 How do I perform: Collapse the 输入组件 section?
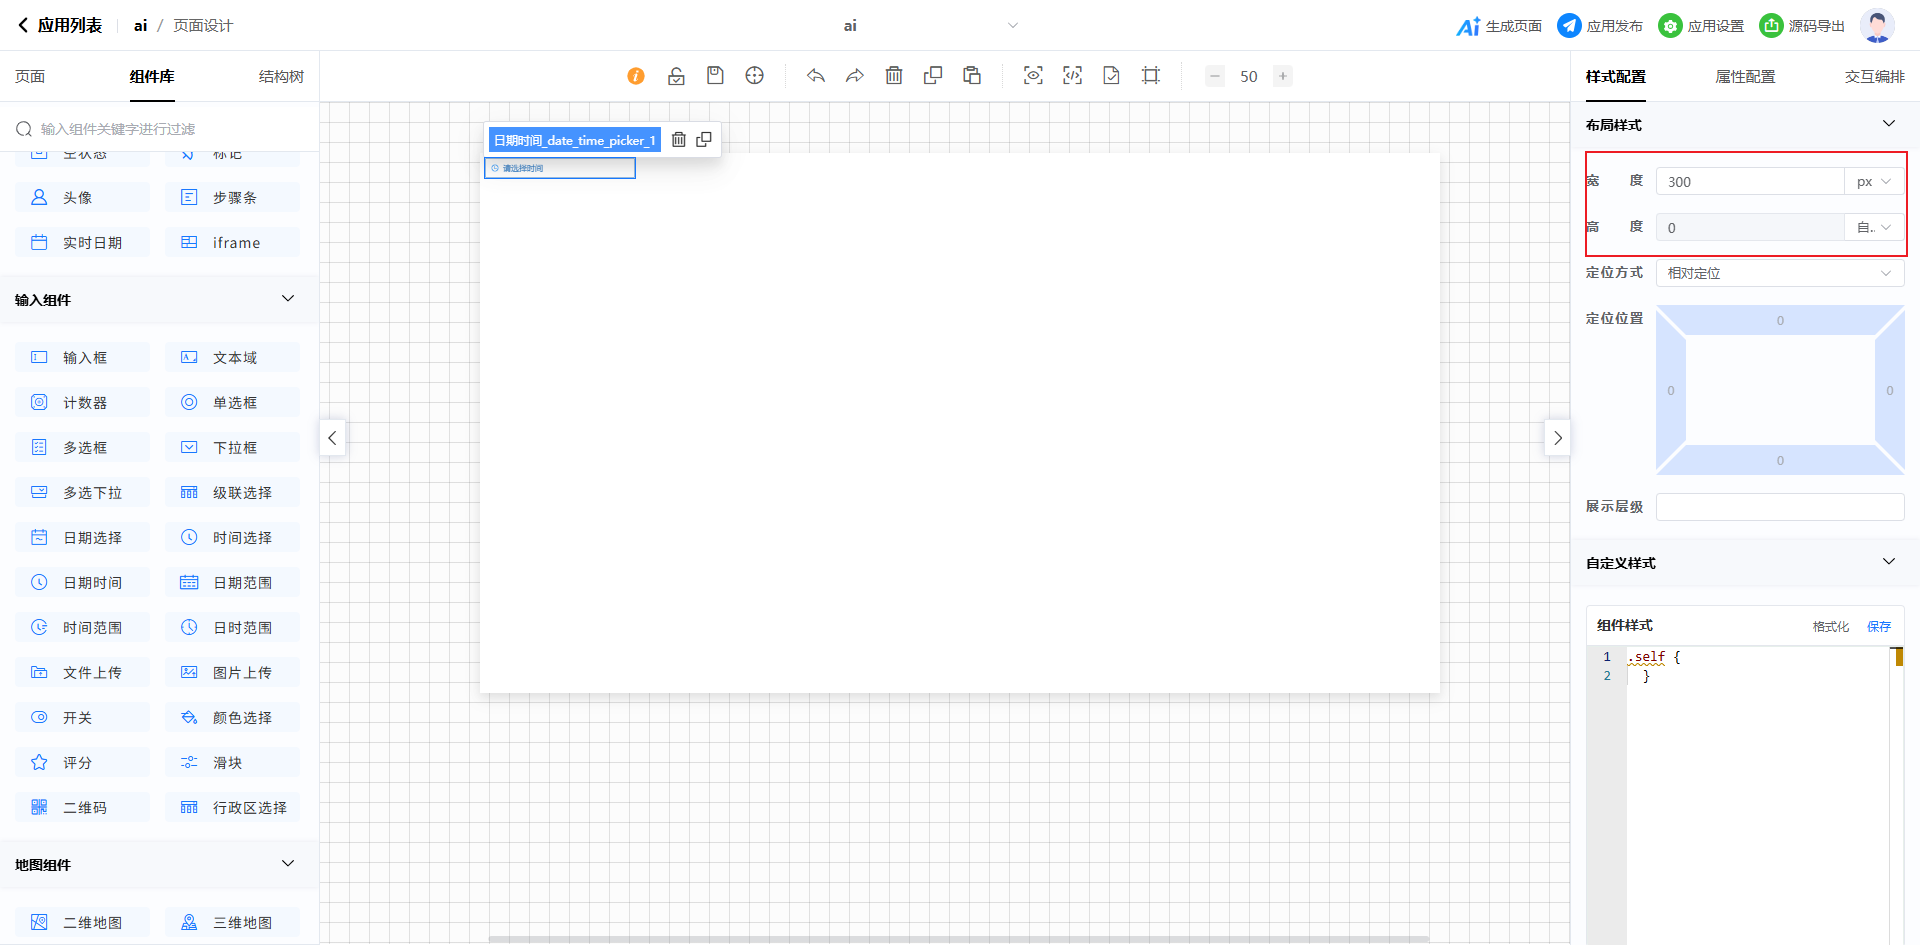click(288, 299)
